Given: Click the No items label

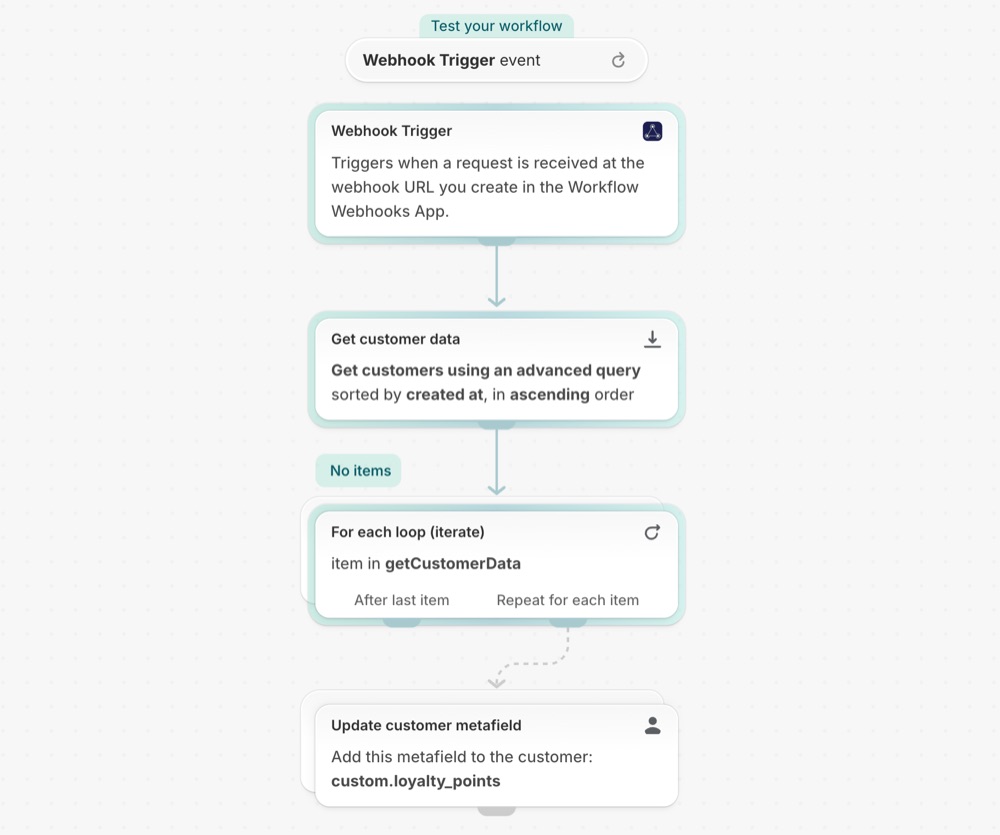Looking at the screenshot, I should point(360,471).
